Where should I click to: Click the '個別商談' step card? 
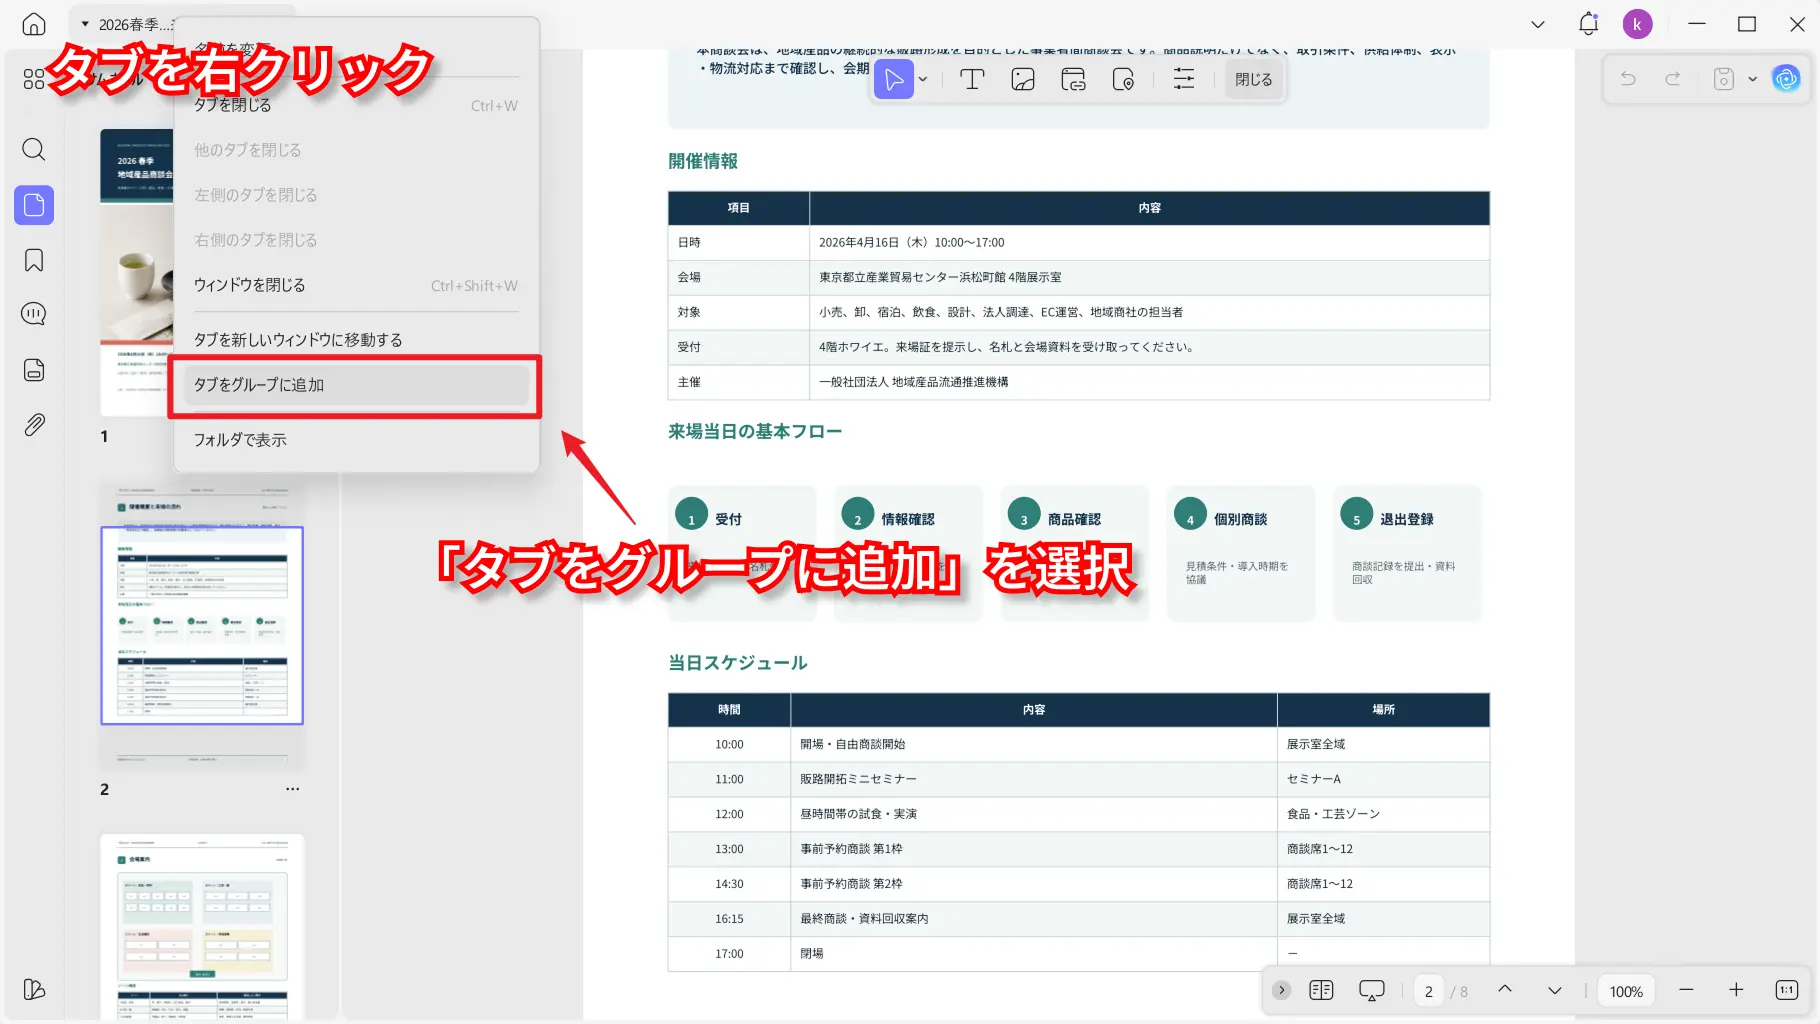[x=1240, y=553]
